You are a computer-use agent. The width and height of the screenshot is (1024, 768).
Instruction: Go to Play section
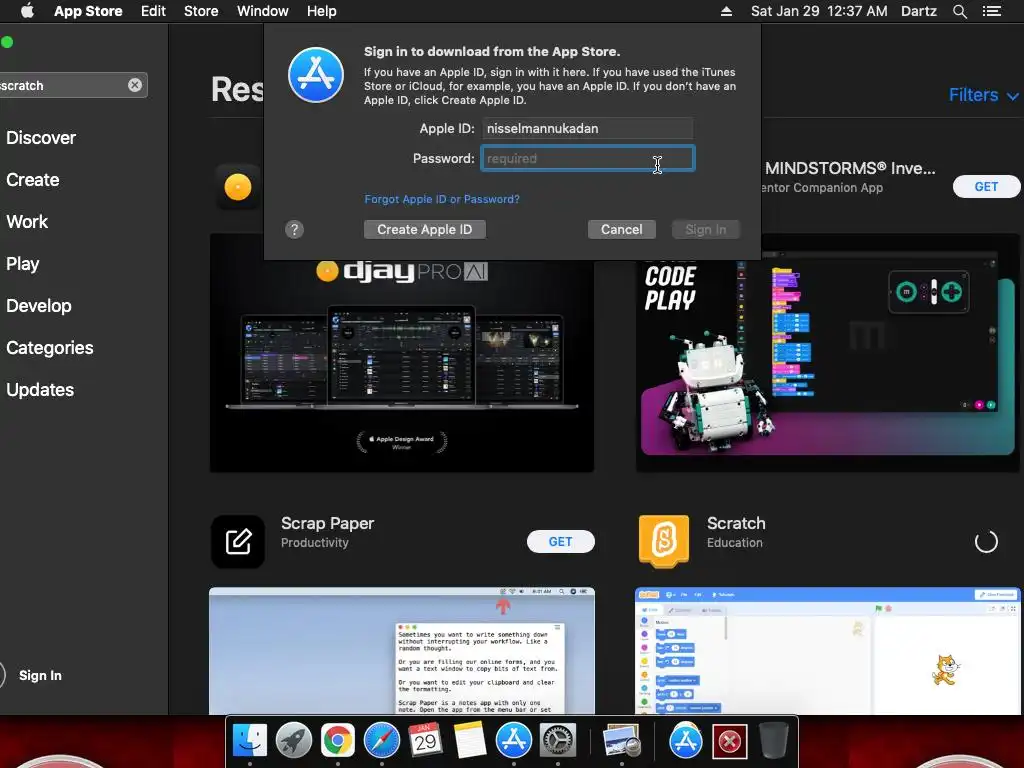click(x=23, y=264)
